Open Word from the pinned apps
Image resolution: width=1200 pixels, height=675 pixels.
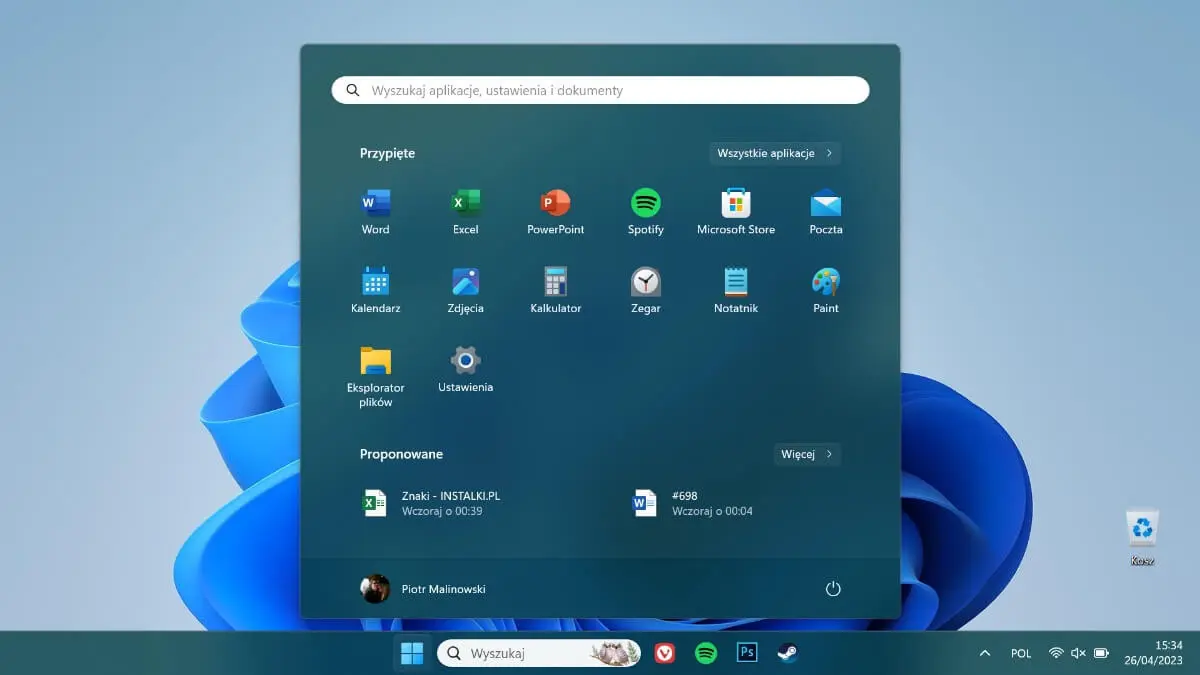375,205
